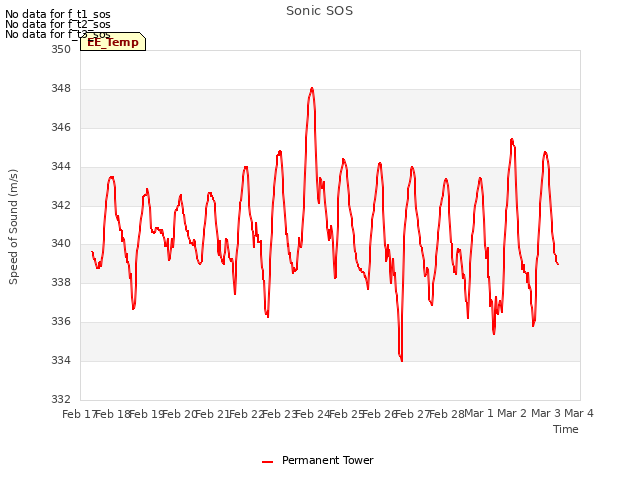The width and height of the screenshot is (640, 480).
Task: Click the Feb 28 x-axis label
Action: (447, 414)
